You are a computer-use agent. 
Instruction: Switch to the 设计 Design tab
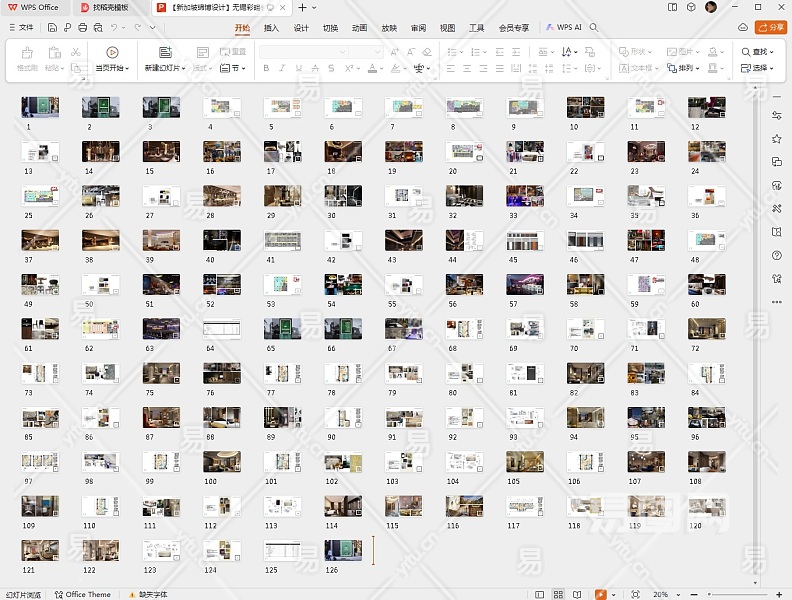(x=301, y=28)
